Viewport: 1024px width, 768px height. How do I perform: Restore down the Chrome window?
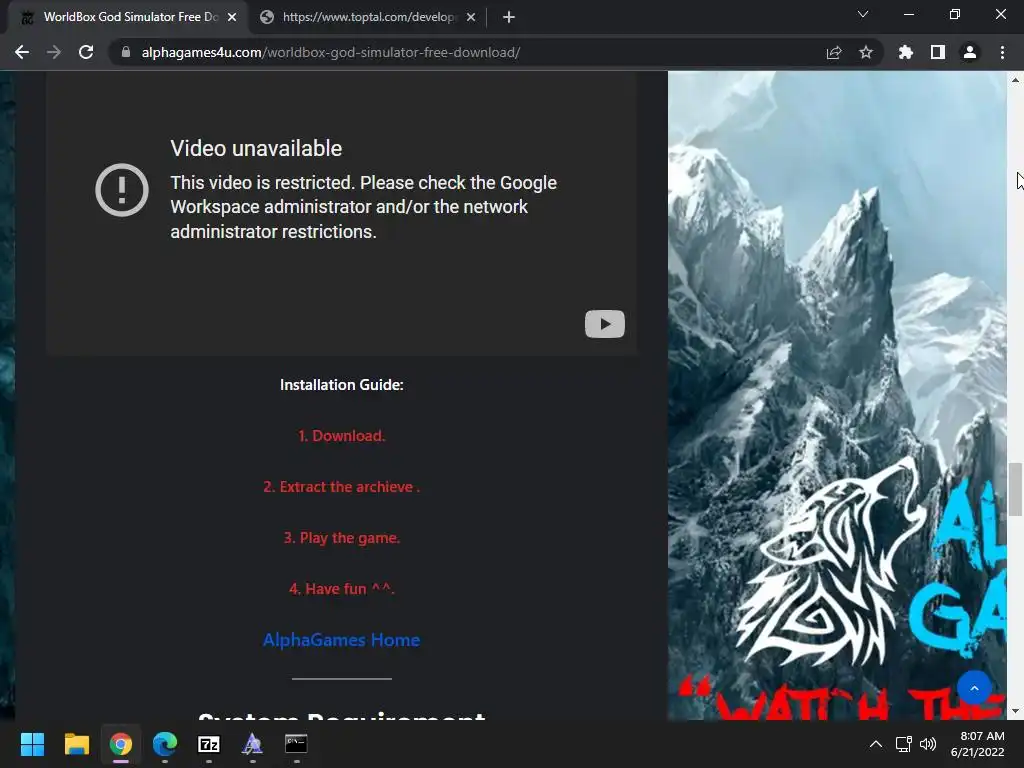(x=955, y=14)
